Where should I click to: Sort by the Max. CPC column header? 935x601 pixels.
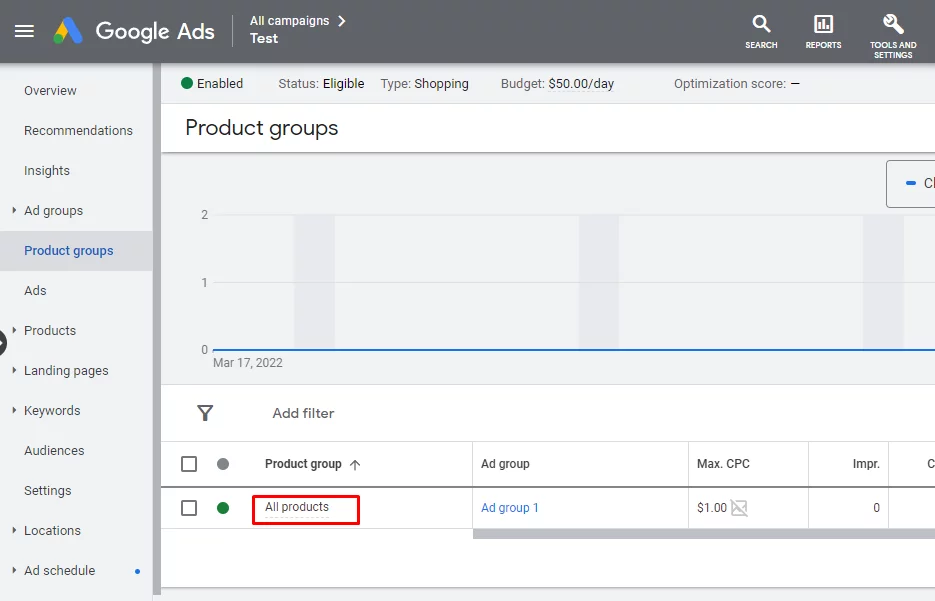(723, 464)
